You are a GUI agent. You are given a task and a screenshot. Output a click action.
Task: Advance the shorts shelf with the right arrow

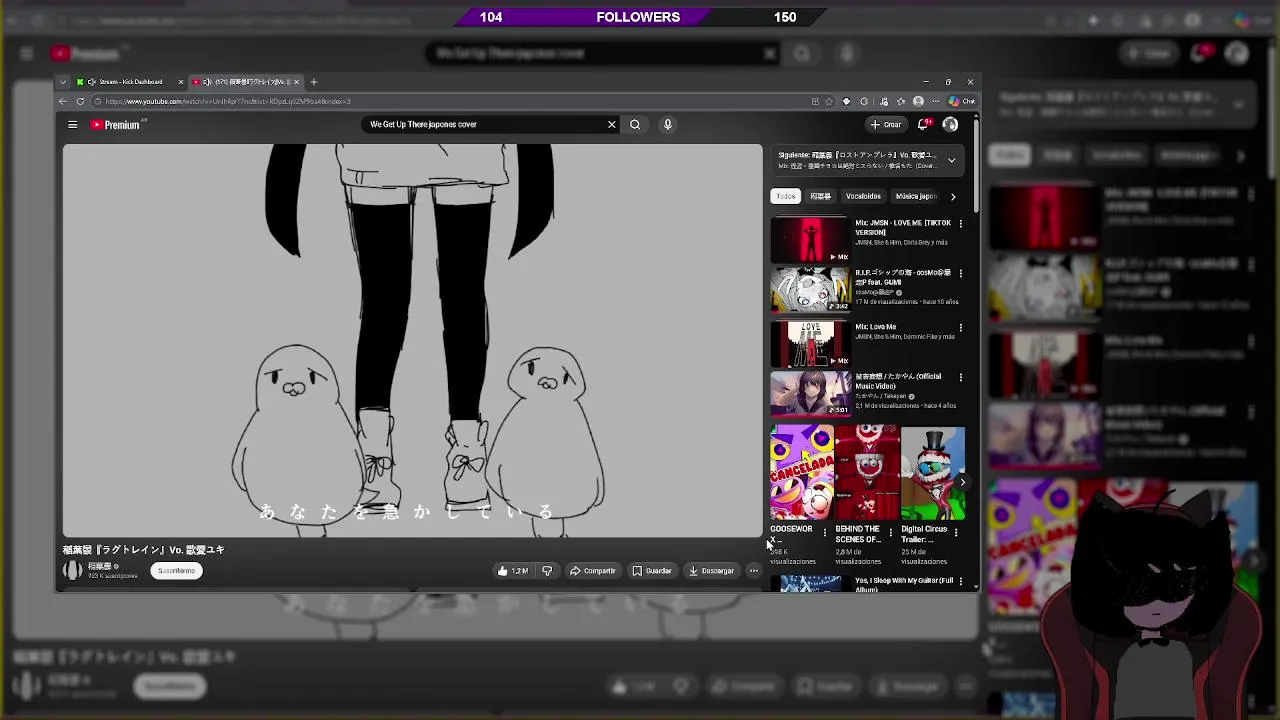pyautogui.click(x=962, y=482)
